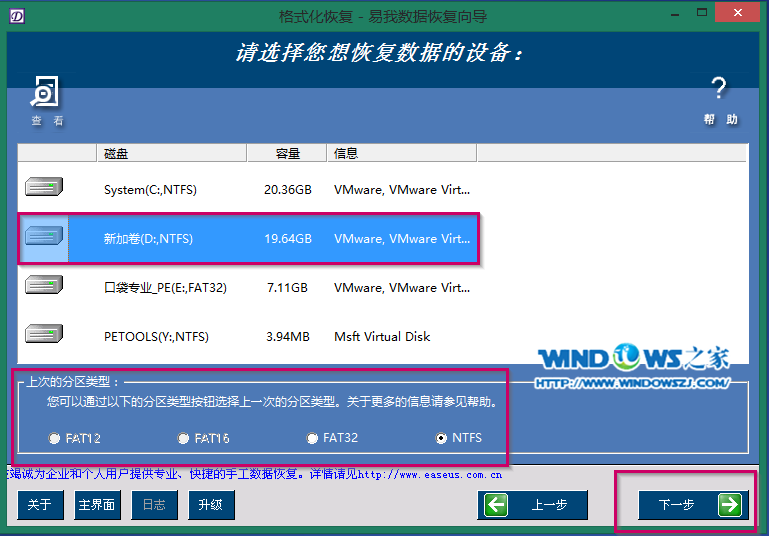
Task: Go back with 上一步 button
Action: click(532, 505)
